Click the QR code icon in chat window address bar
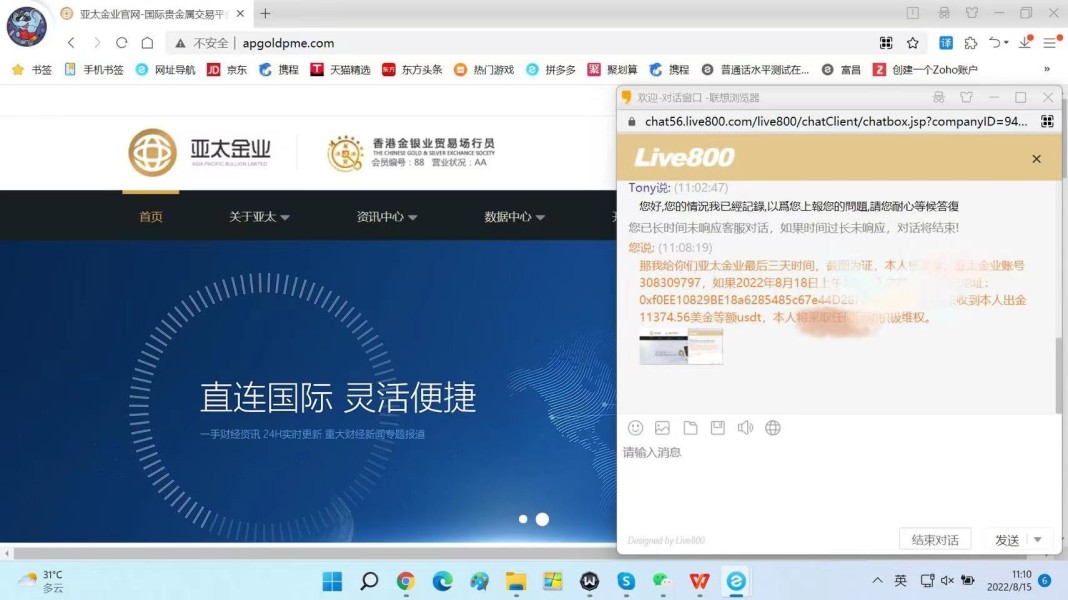The image size is (1068, 600). coord(1047,121)
